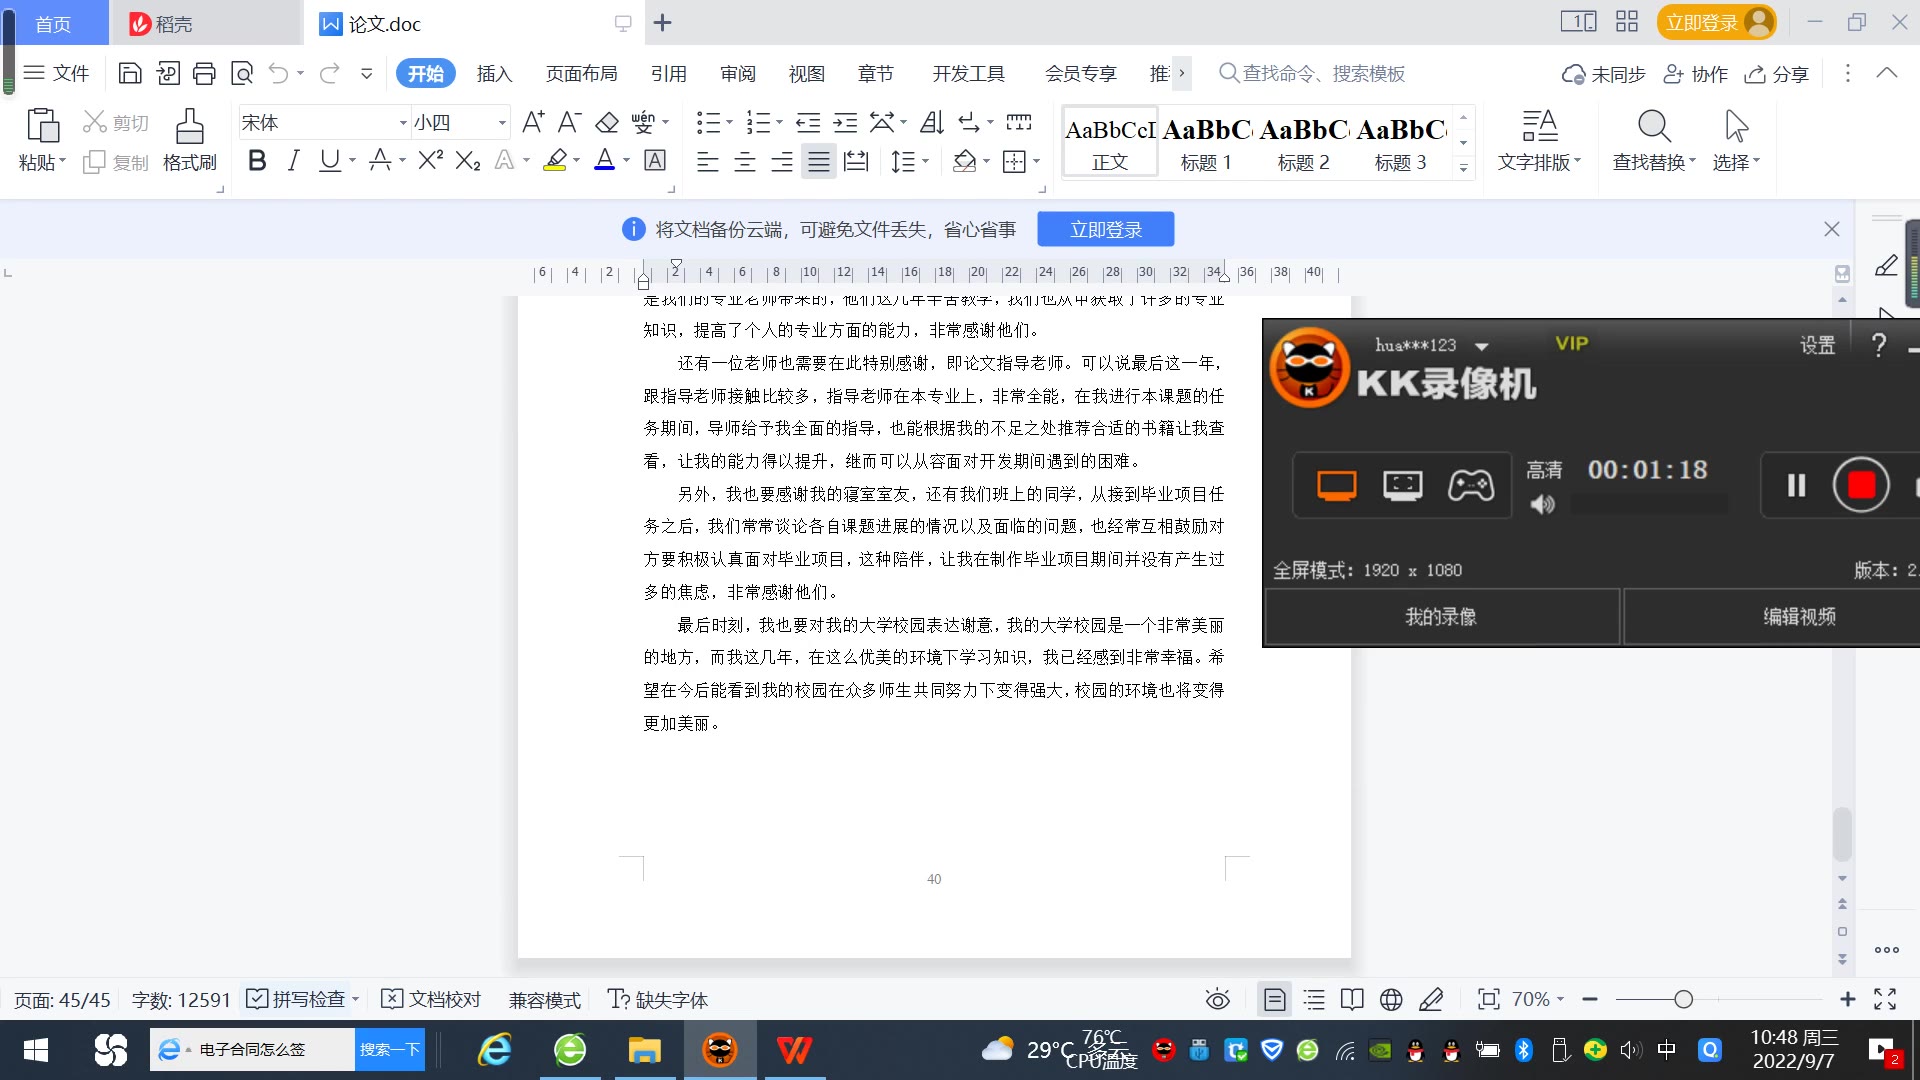
Task: Click the justify alignment icon
Action: point(818,162)
